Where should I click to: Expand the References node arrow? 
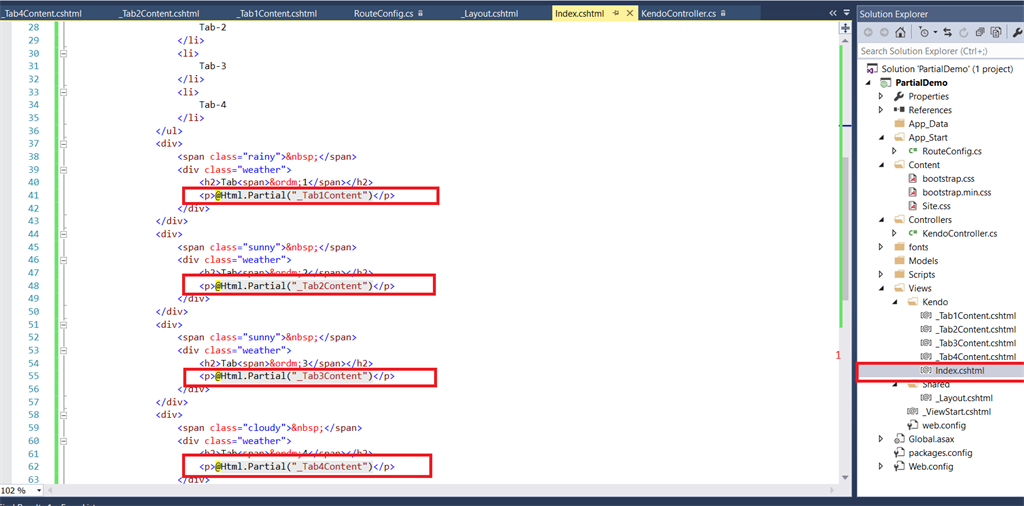tap(881, 110)
